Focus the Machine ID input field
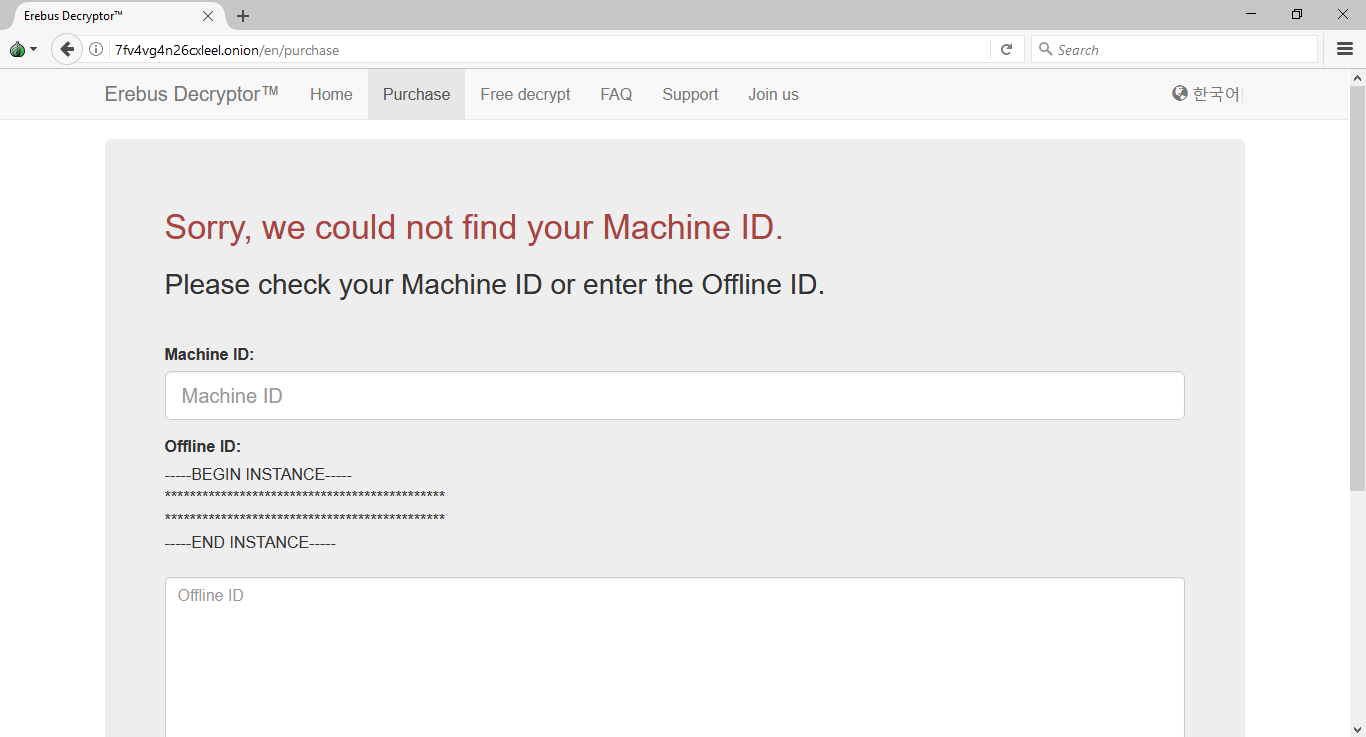Screen dimensions: 1366x737 coord(674,396)
